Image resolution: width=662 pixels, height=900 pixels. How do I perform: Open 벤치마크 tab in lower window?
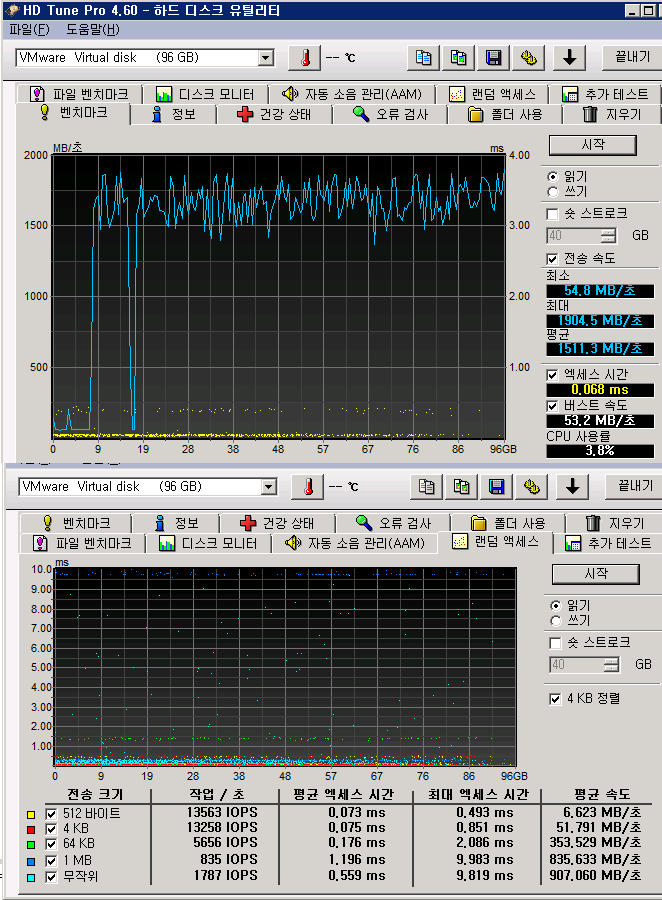tap(75, 523)
